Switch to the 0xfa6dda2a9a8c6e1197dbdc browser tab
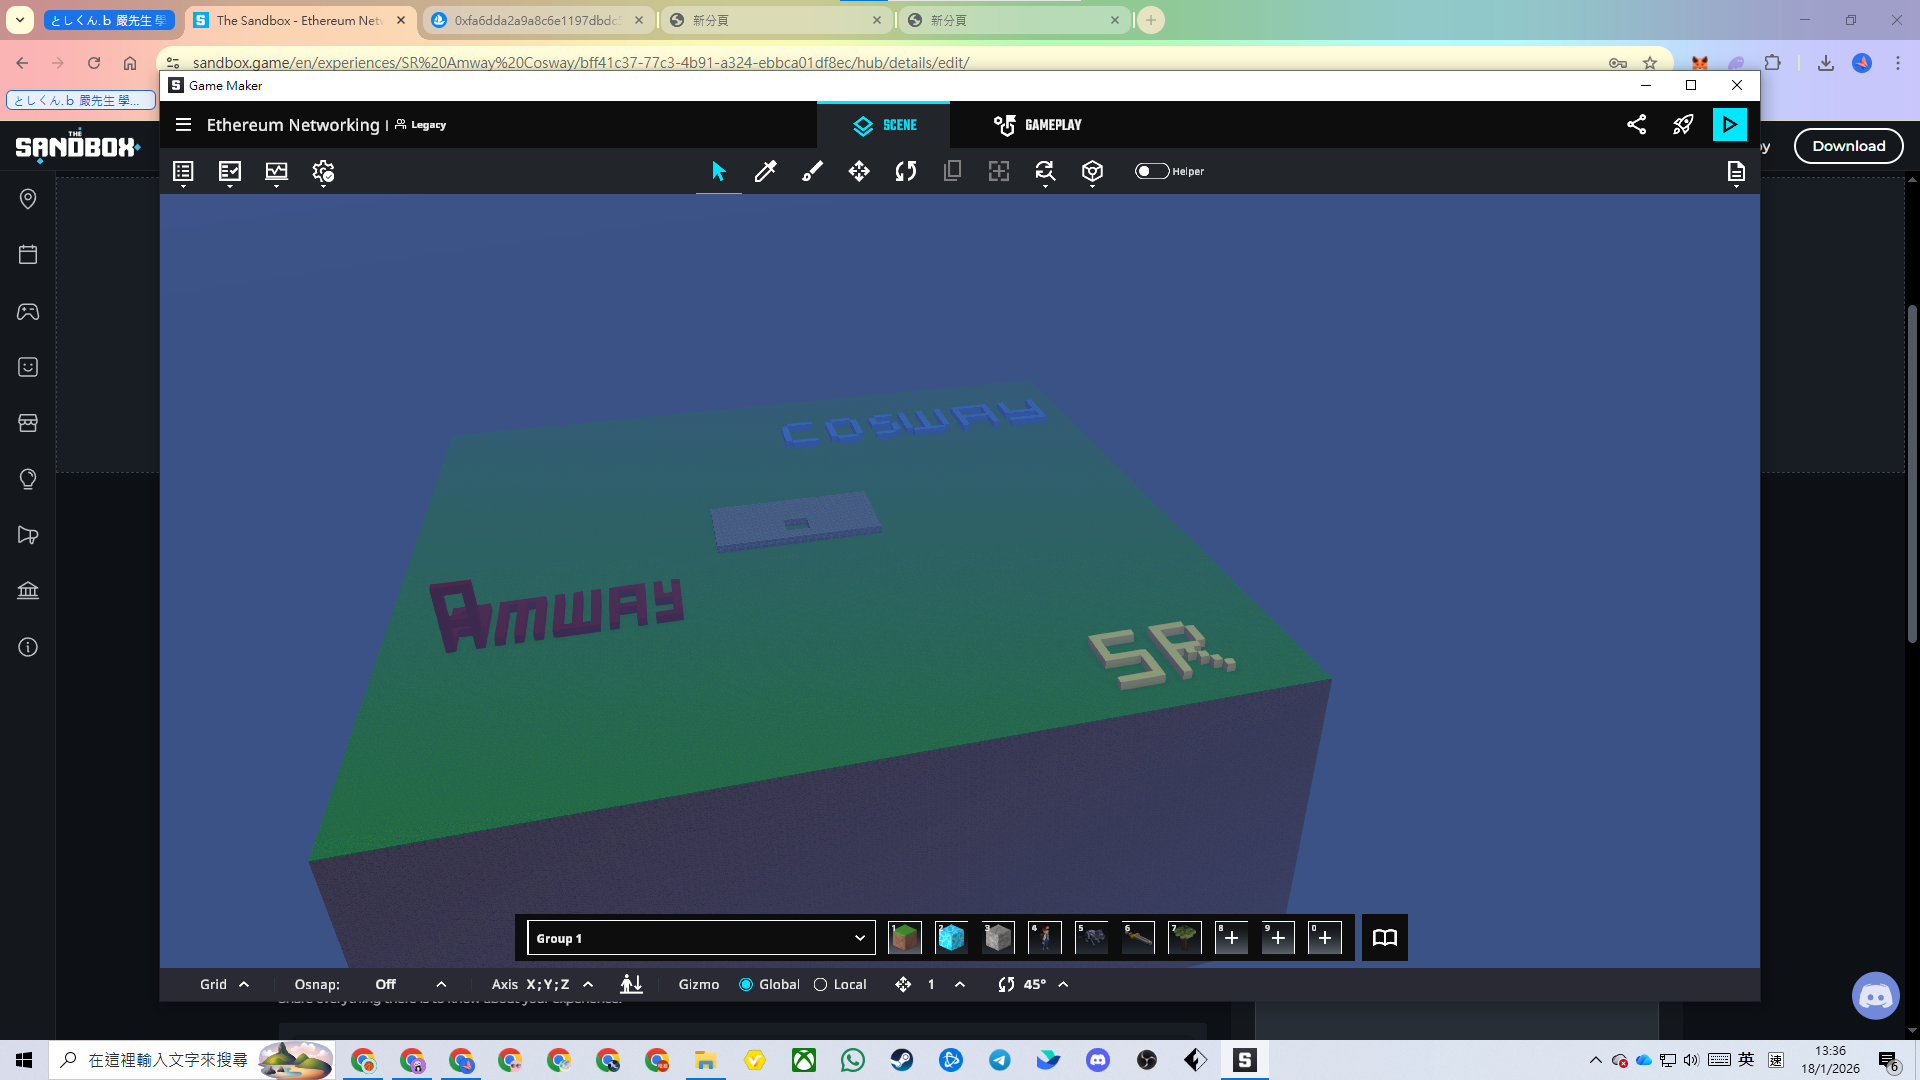The height and width of the screenshot is (1080, 1920). coord(538,20)
